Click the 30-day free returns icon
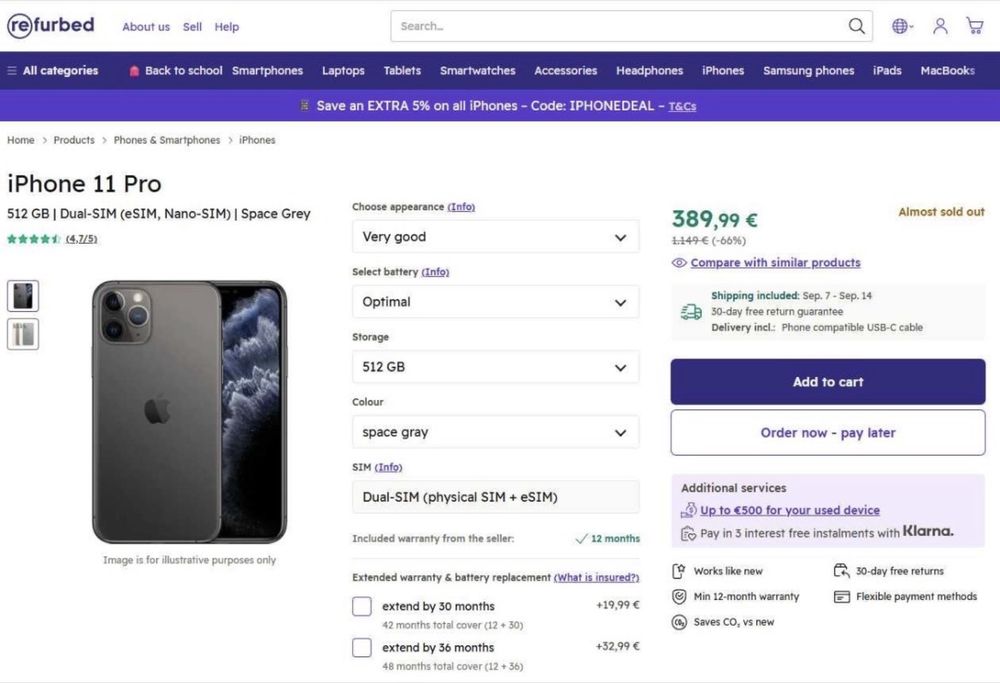Screen dimensions: 1000x683 tap(842, 571)
